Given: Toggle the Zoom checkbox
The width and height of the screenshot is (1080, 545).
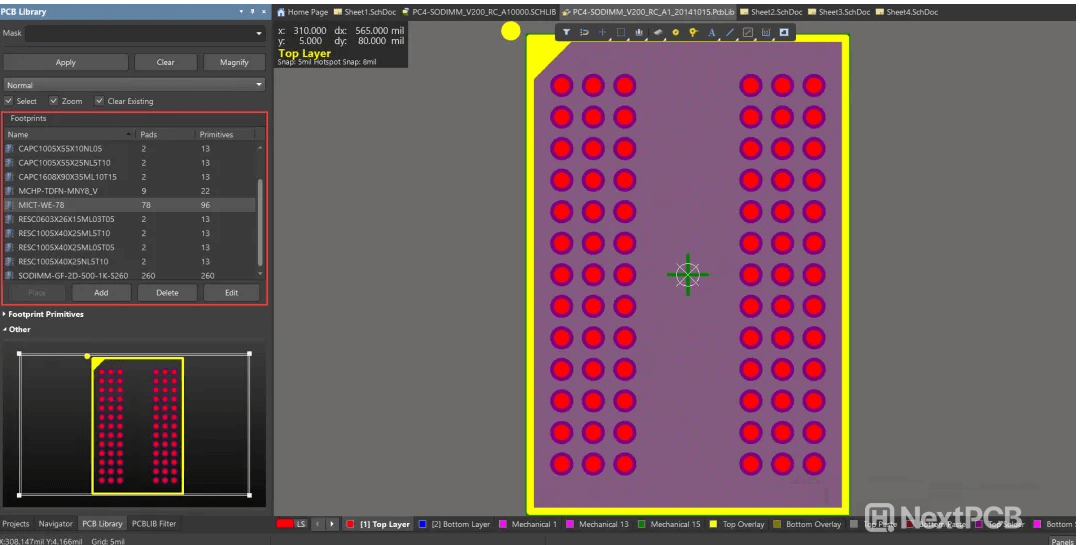Looking at the screenshot, I should pyautogui.click(x=54, y=101).
